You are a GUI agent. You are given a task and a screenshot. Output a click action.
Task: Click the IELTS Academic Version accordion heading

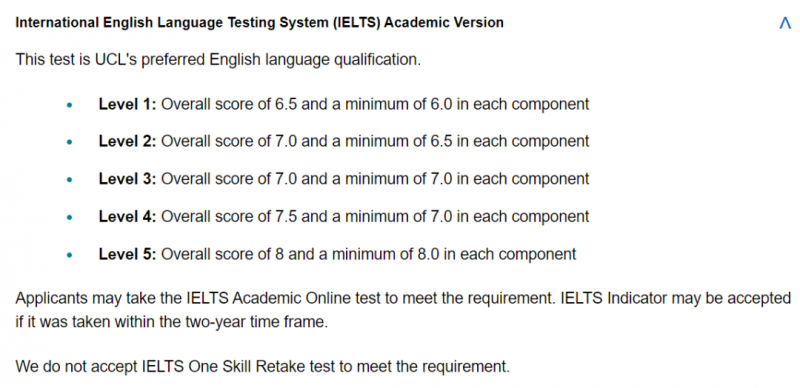coord(259,23)
